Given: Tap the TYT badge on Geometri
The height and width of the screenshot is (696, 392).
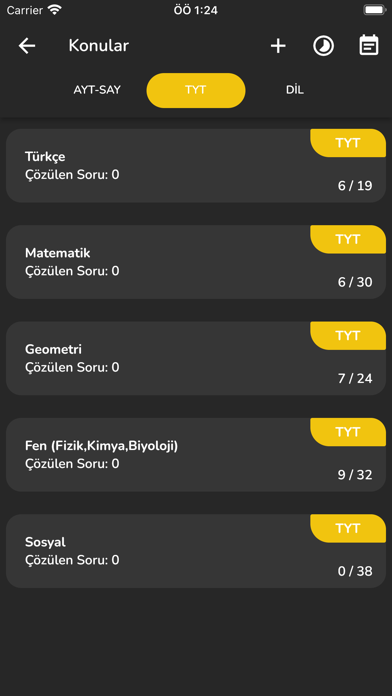Looking at the screenshot, I should pyautogui.click(x=348, y=336).
